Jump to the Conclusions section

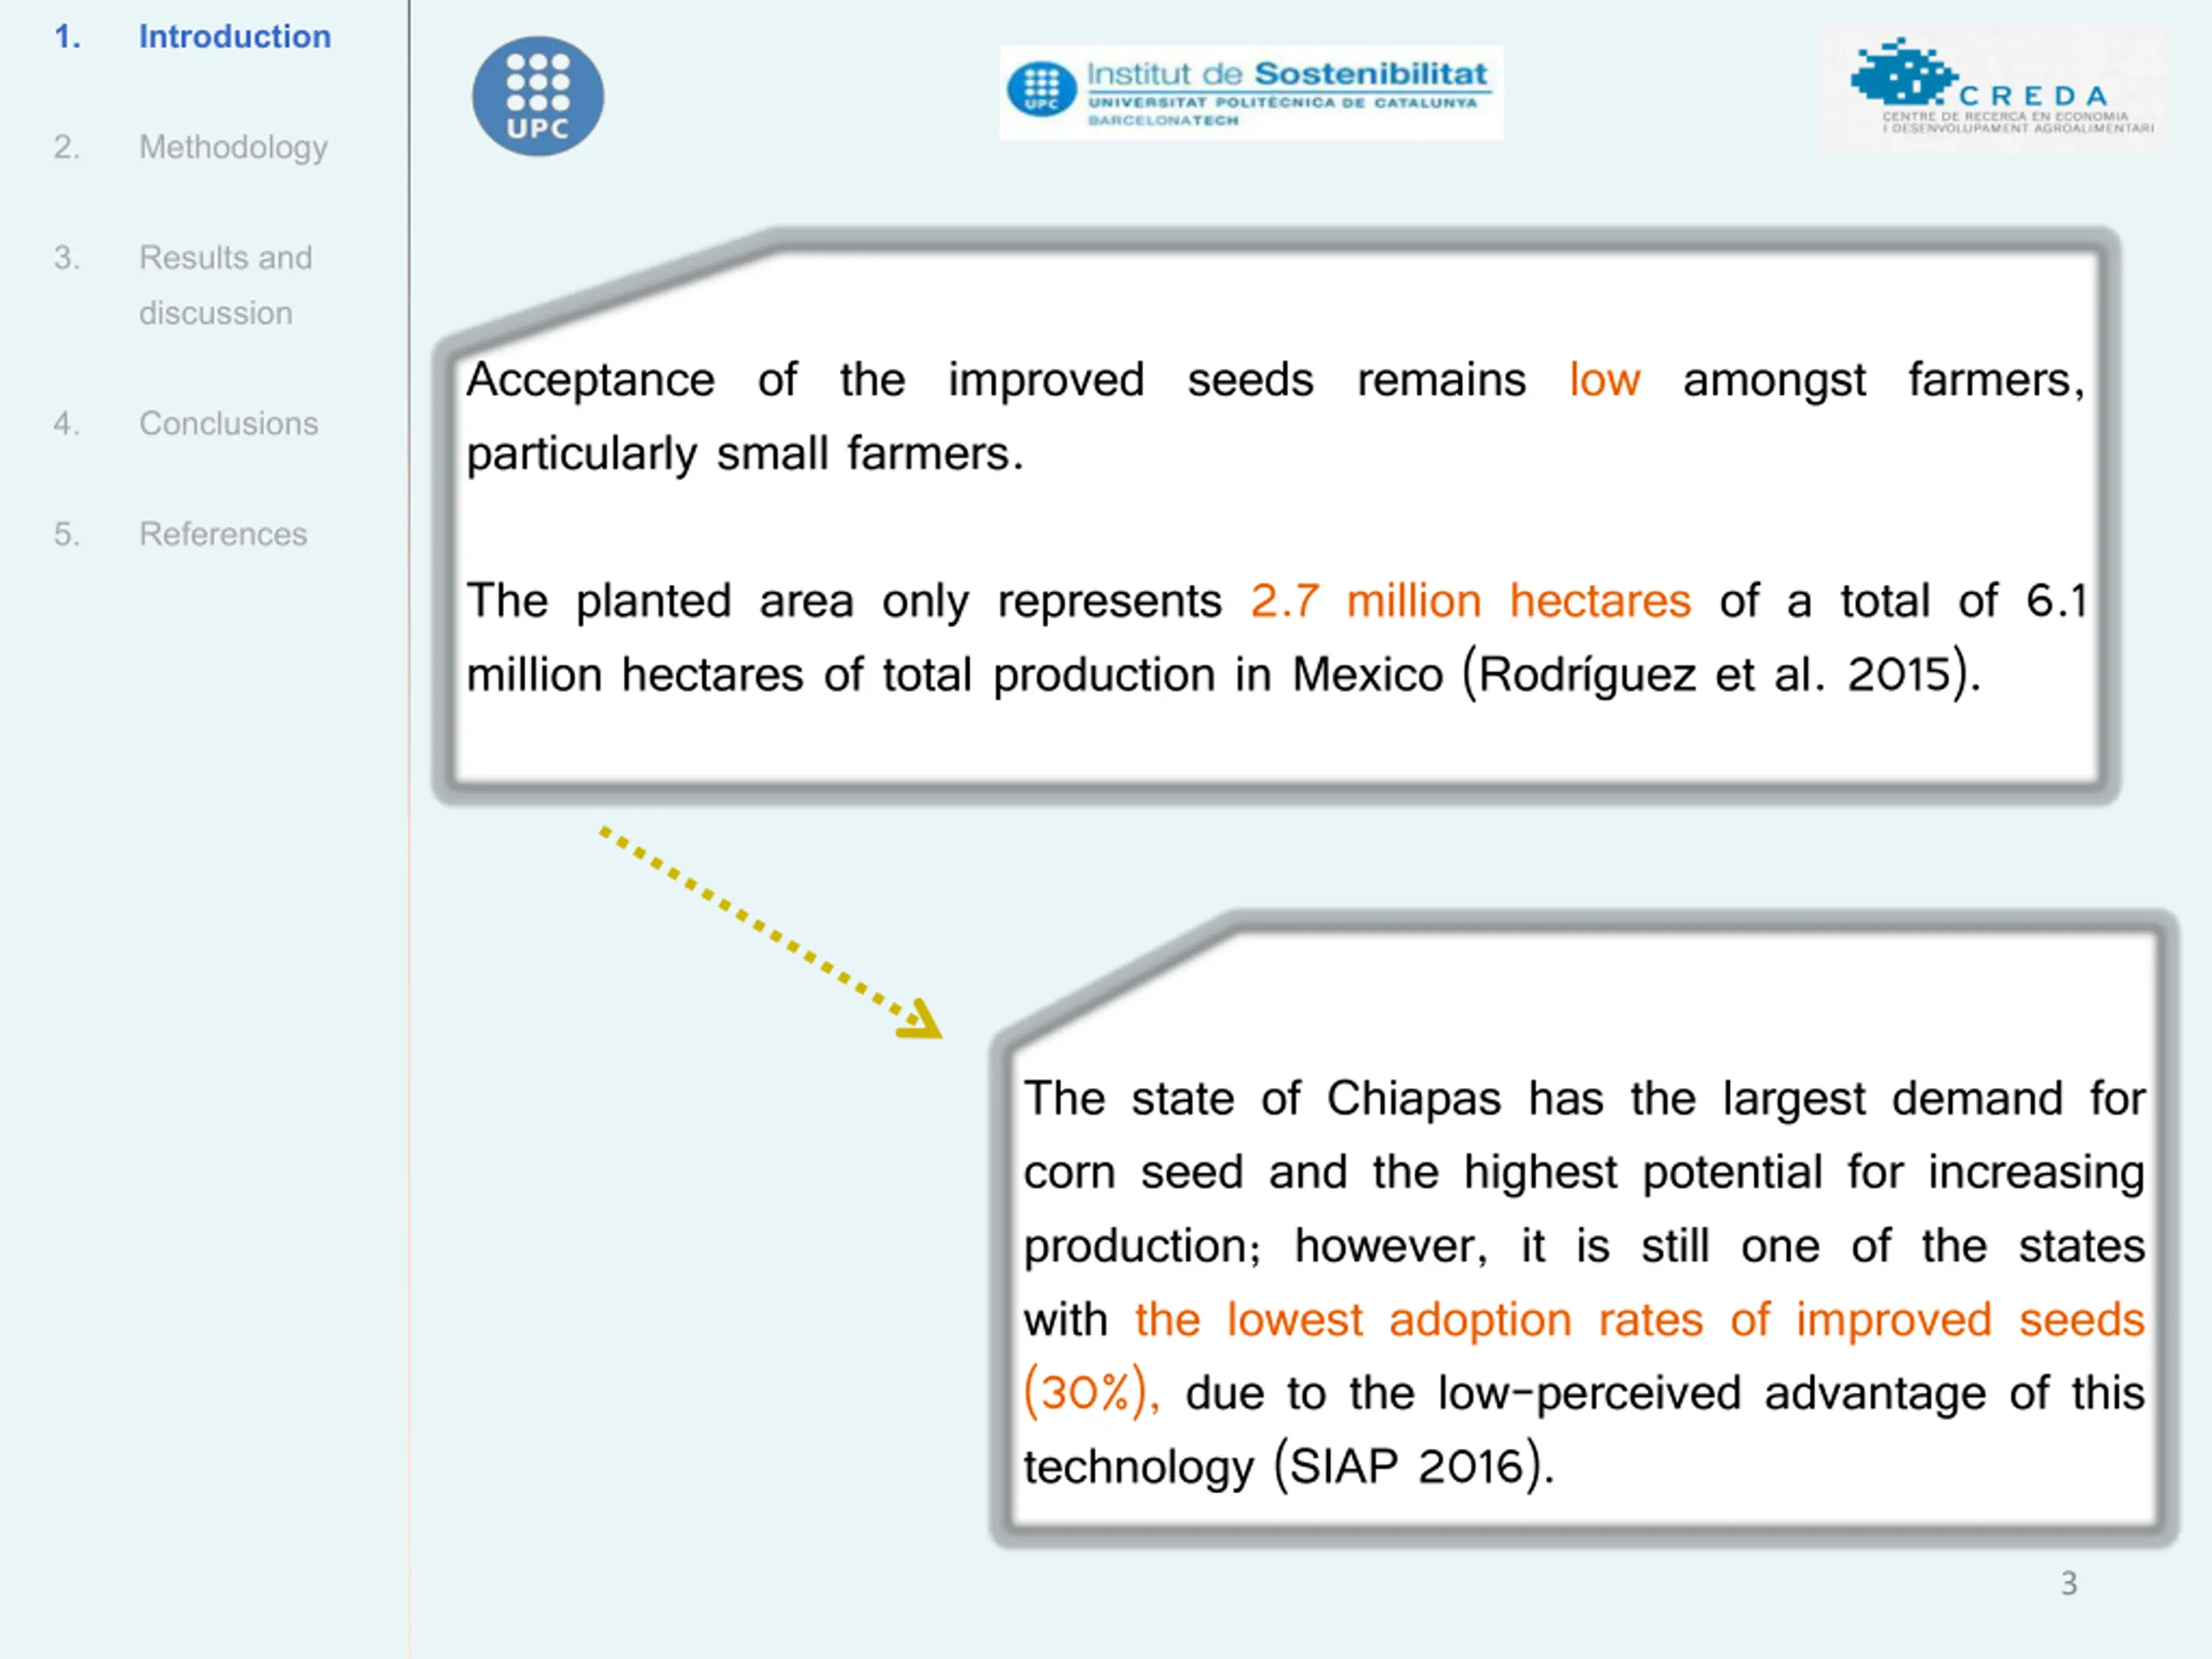click(x=228, y=423)
